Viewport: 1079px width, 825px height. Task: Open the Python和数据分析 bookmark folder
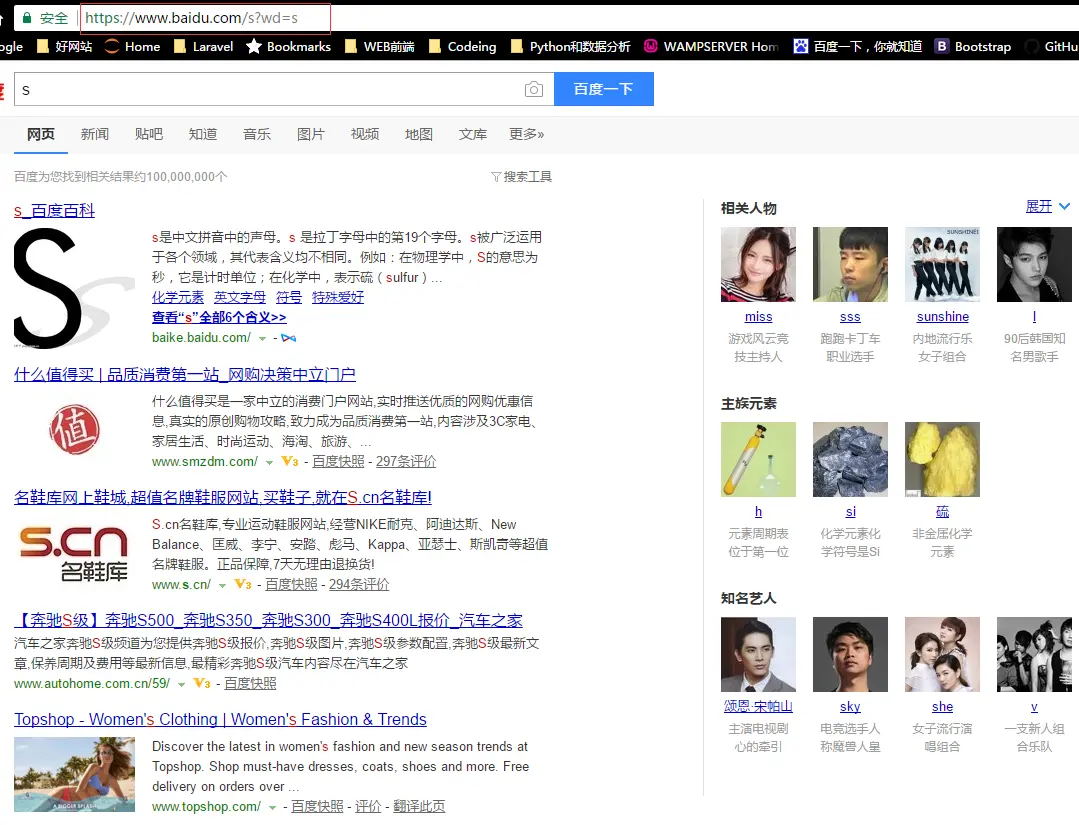570,46
